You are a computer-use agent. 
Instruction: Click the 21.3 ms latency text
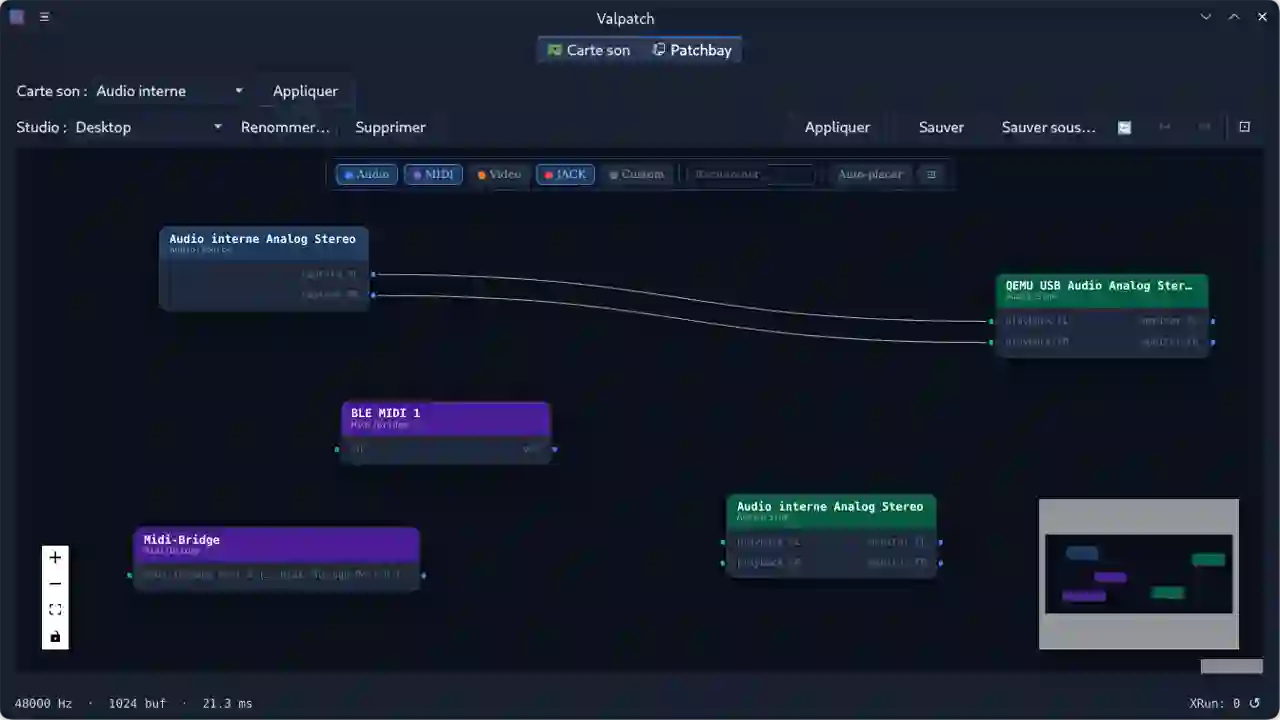tap(227, 703)
